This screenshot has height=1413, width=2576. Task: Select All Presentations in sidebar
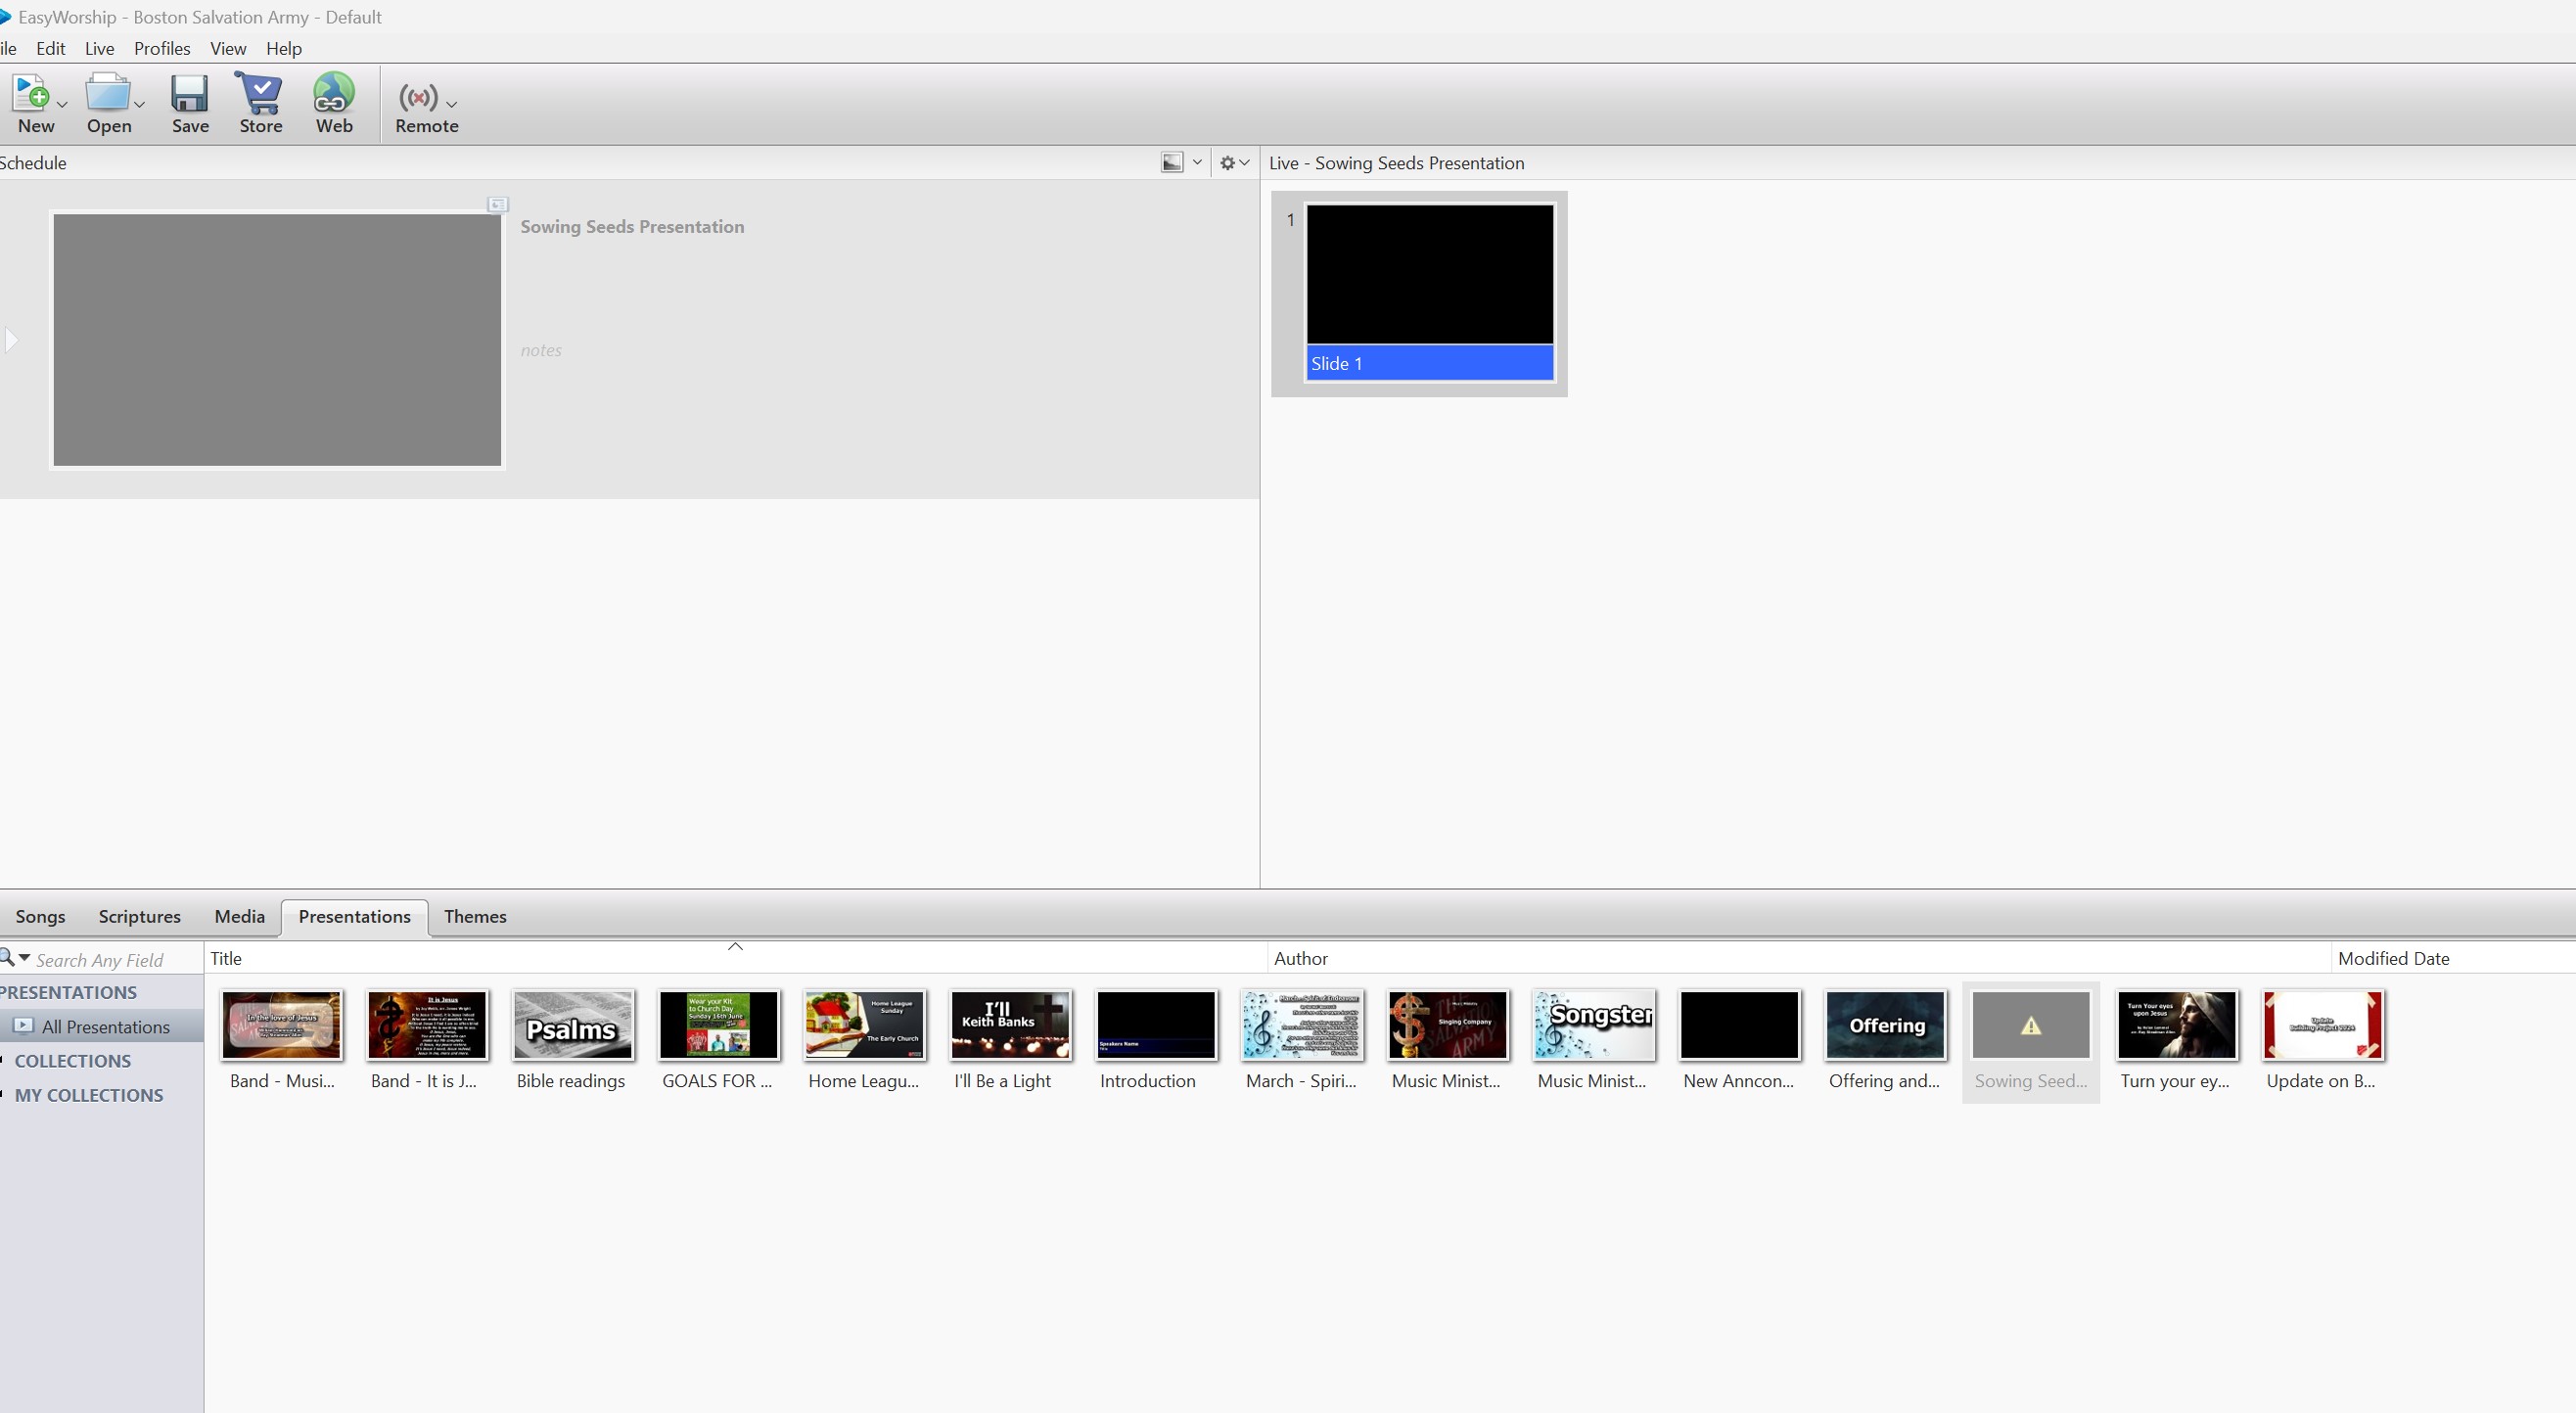pos(105,1027)
